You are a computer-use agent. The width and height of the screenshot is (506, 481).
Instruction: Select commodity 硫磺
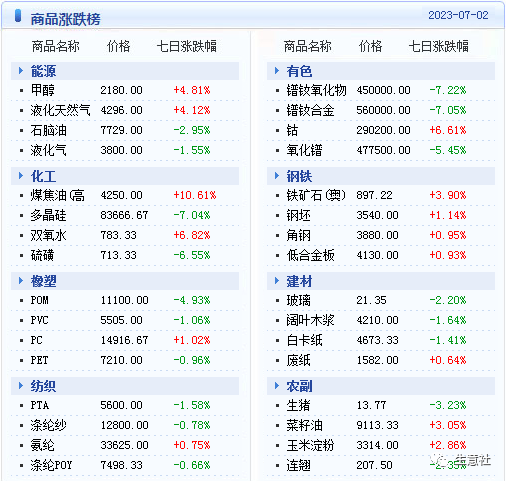coord(42,255)
